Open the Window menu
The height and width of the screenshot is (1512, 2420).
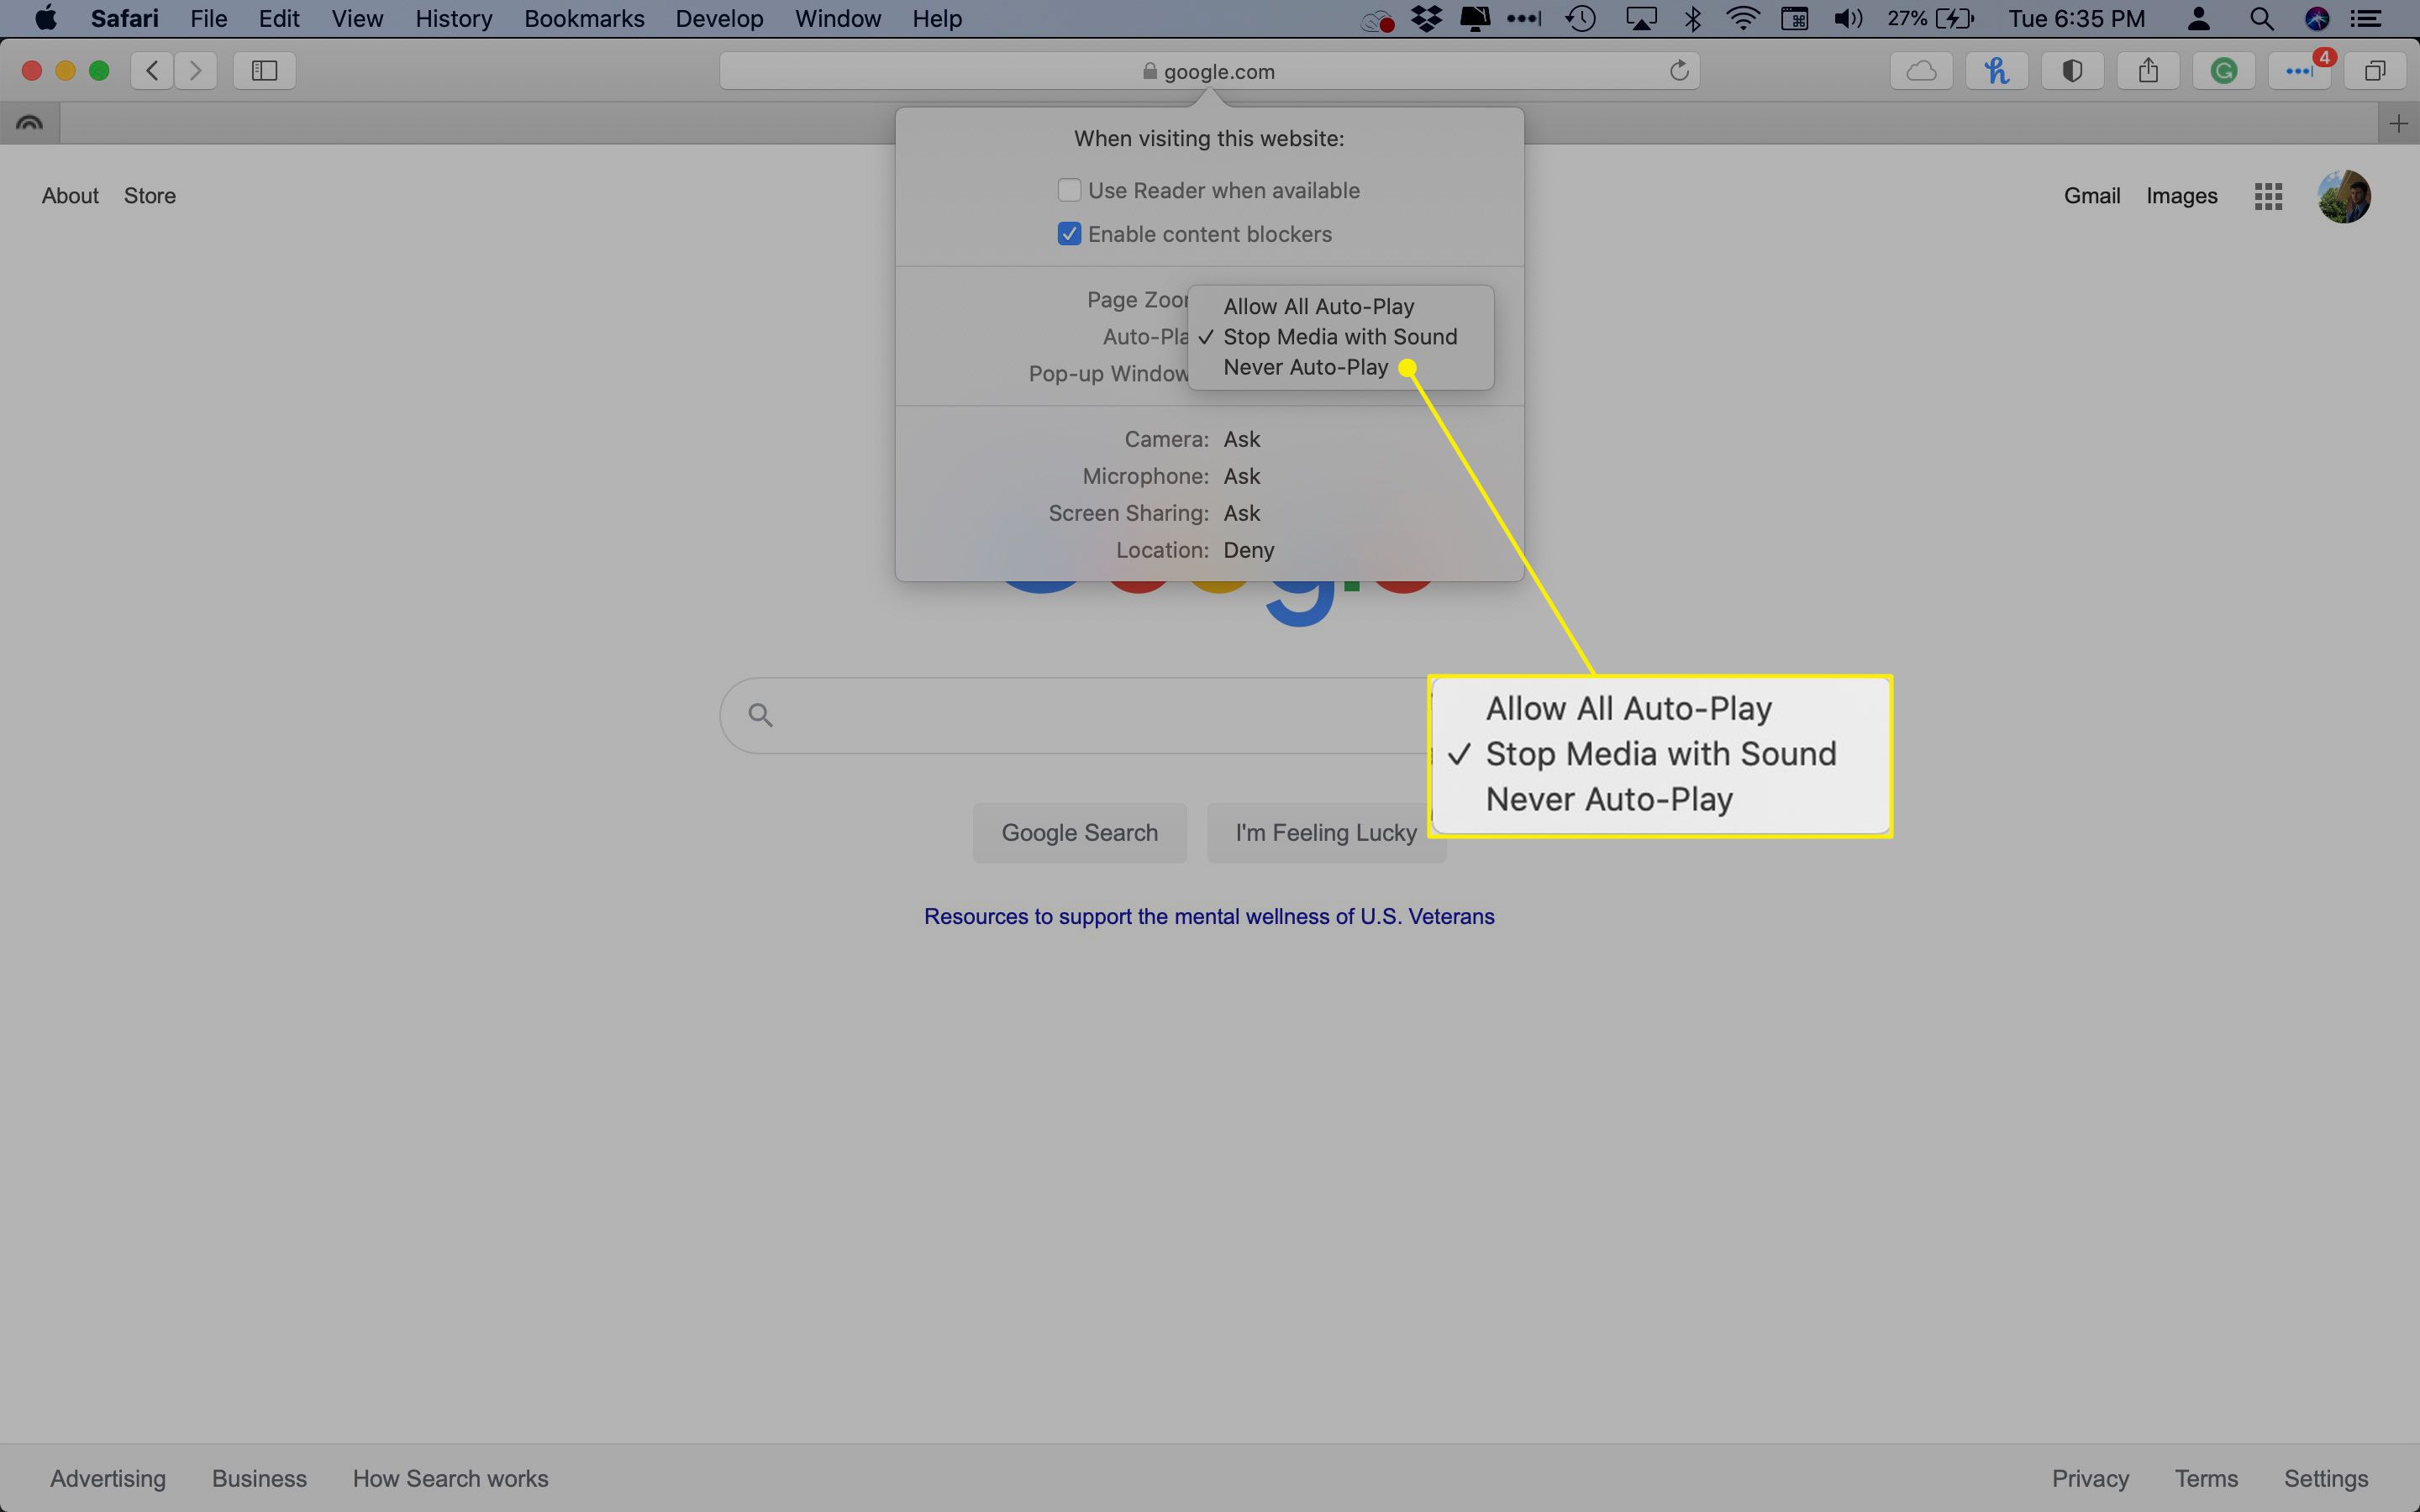(837, 18)
